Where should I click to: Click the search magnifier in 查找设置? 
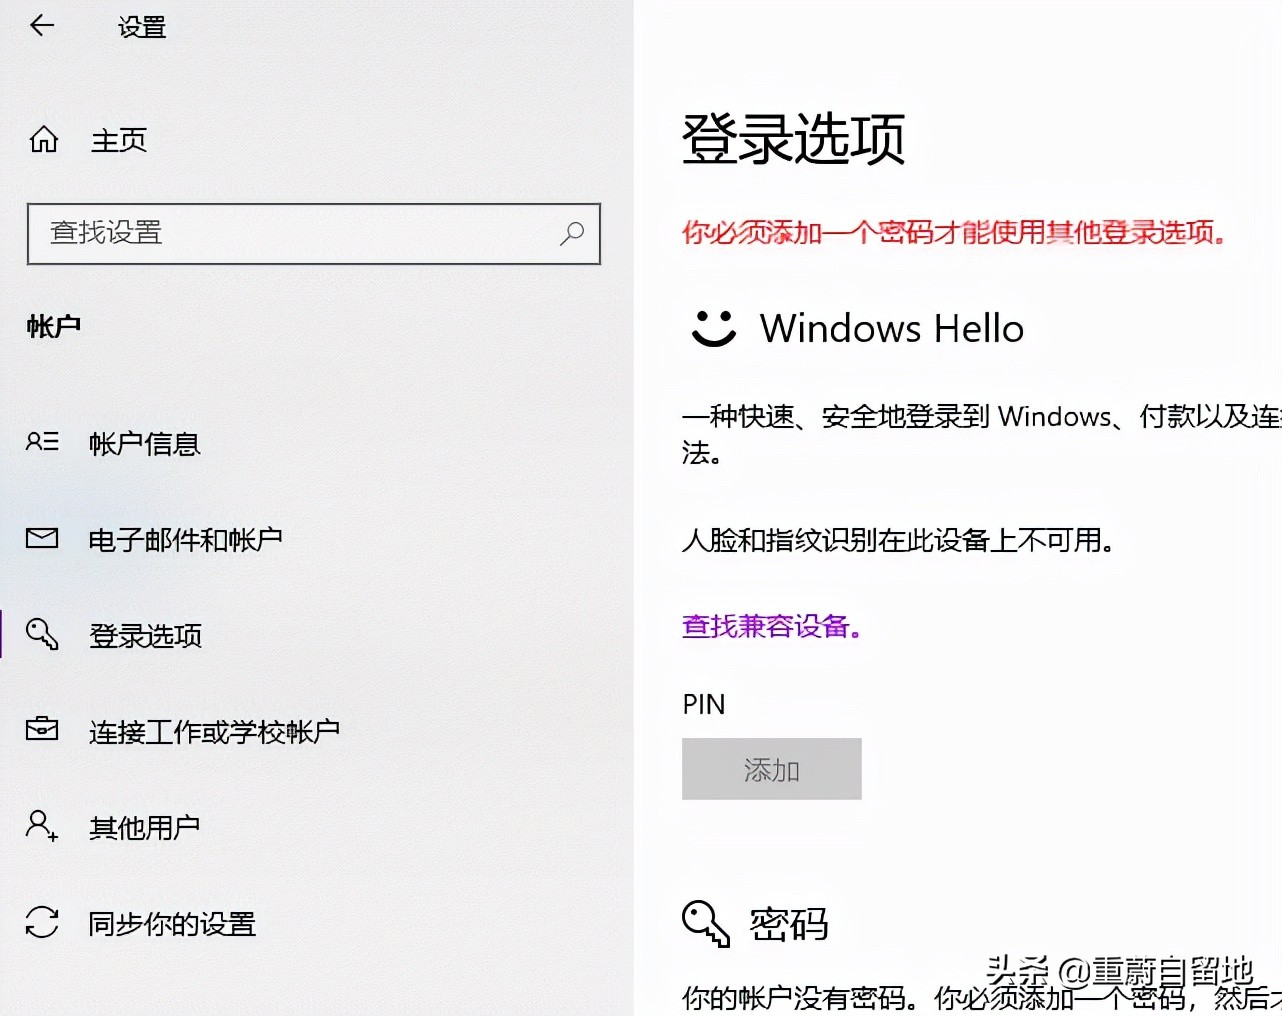572,234
